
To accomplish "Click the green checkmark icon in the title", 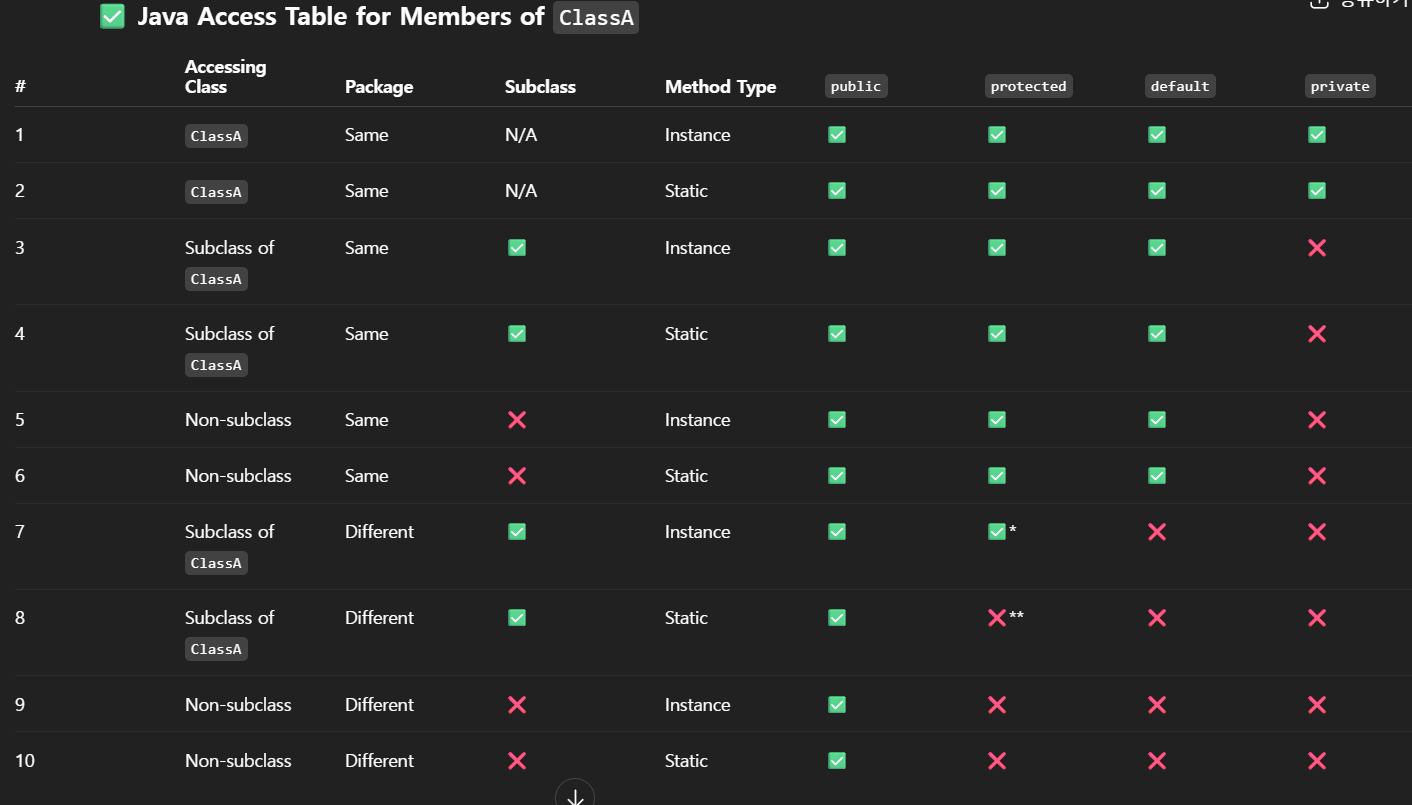I will tap(113, 16).
